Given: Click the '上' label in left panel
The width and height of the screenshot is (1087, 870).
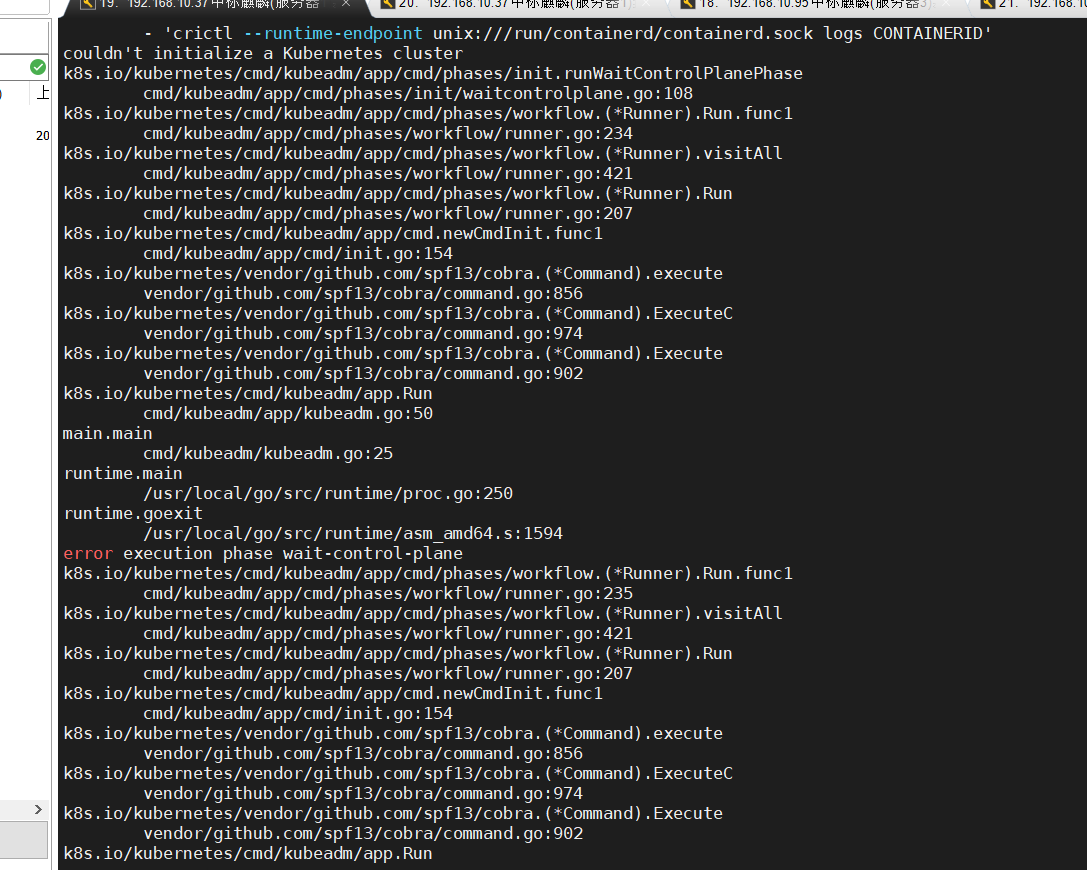Looking at the screenshot, I should [43, 93].
